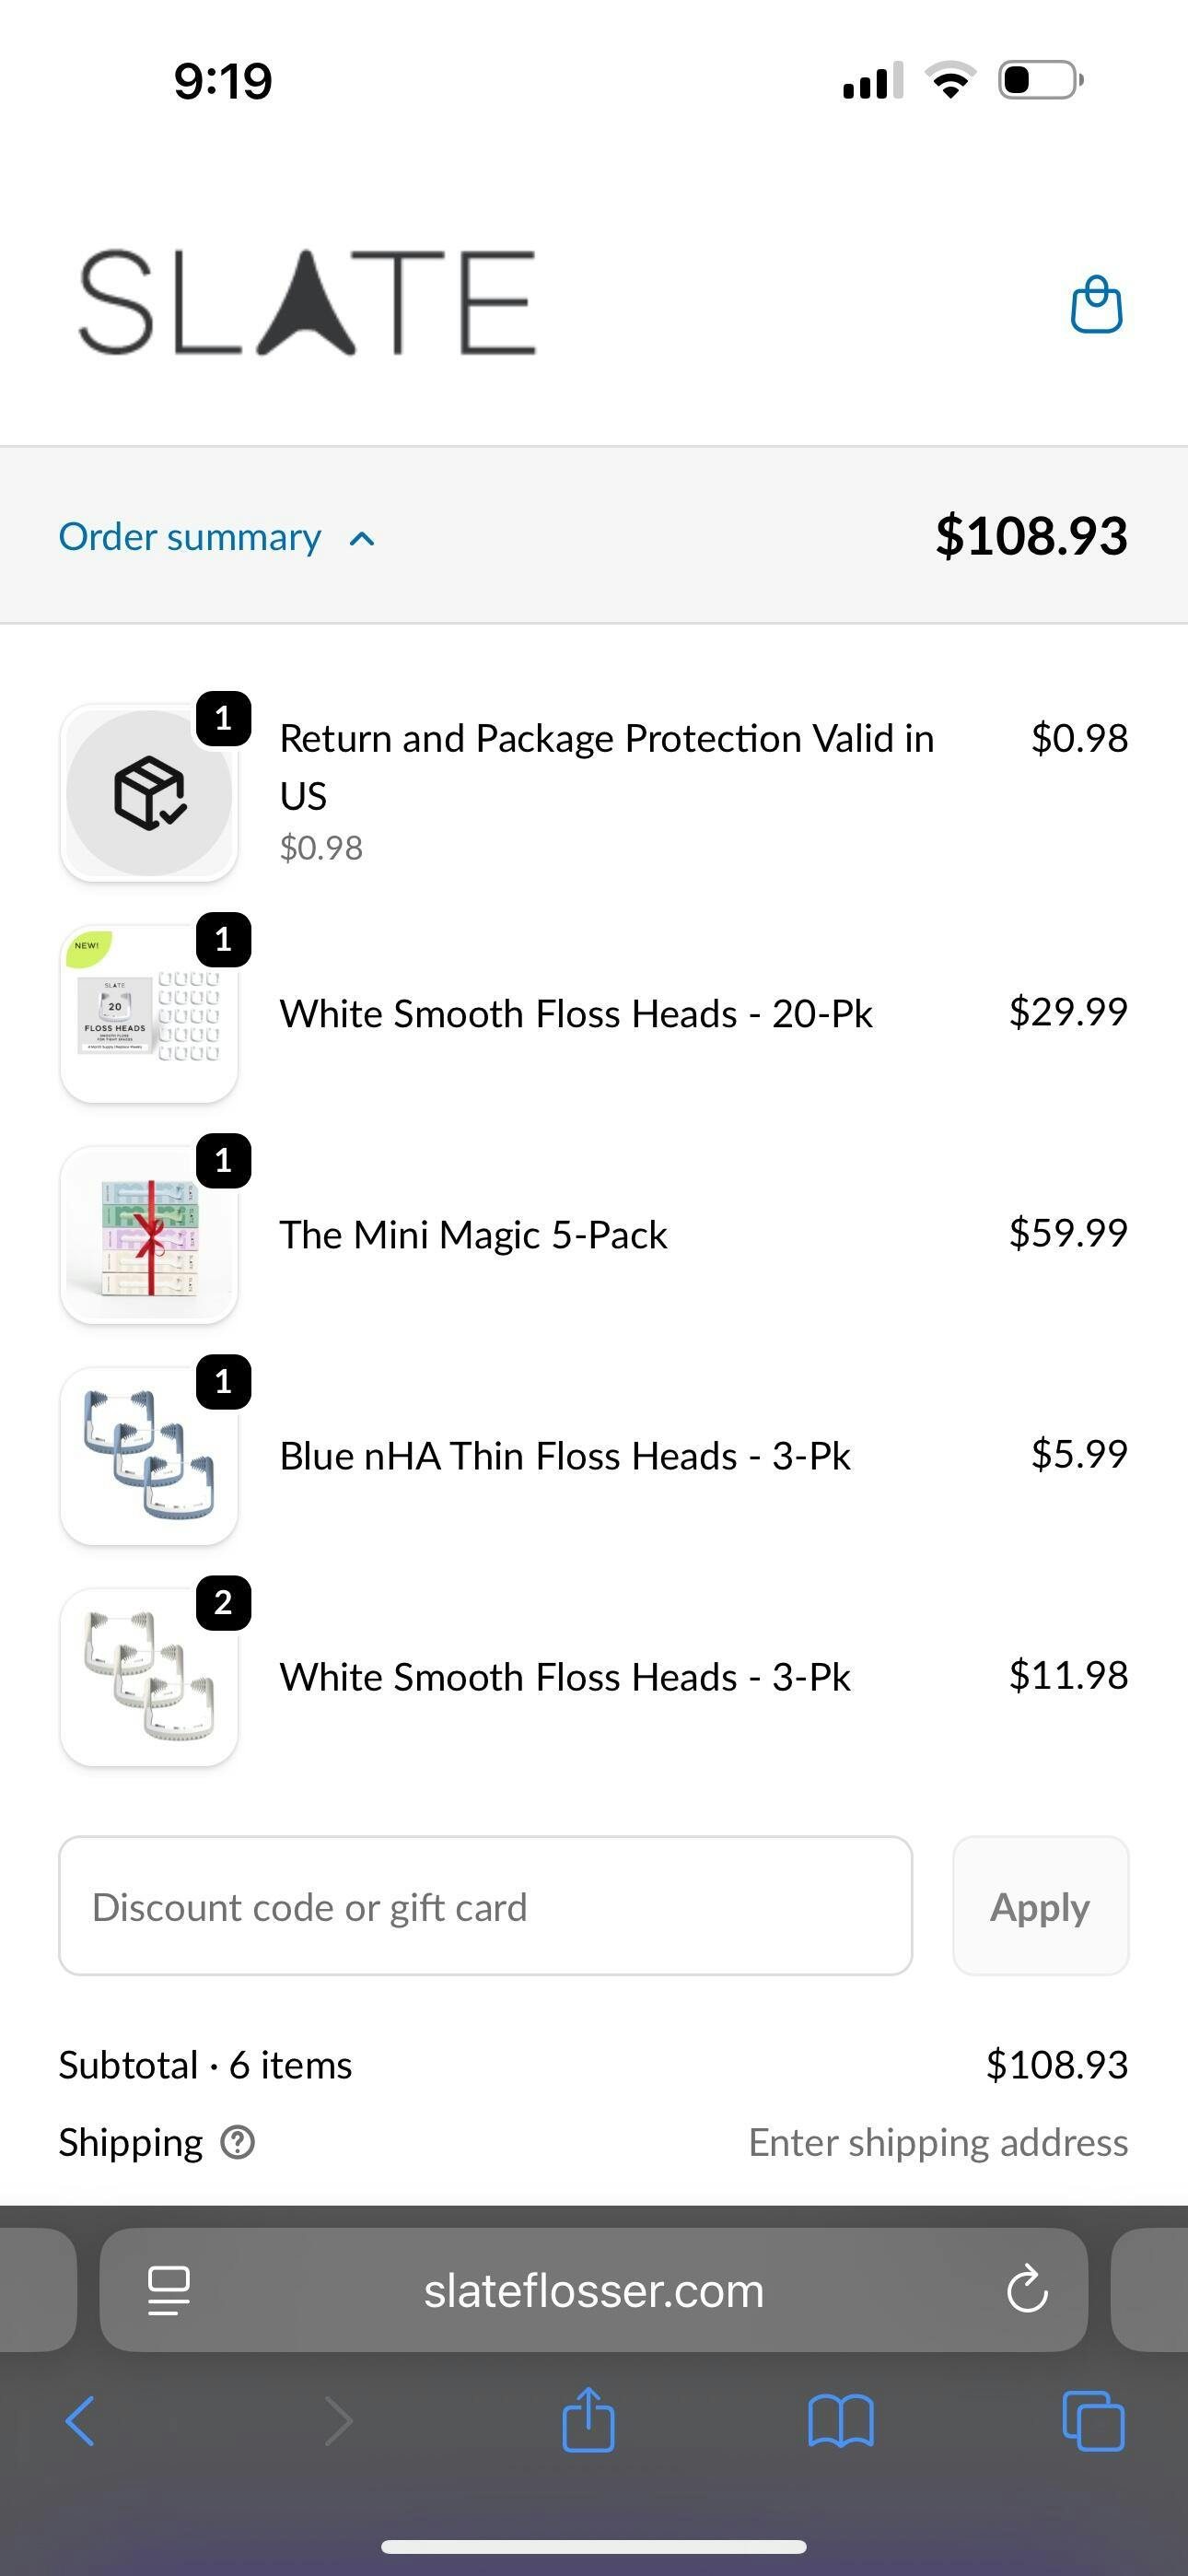Tap Blue nHA Thin Floss Heads thumbnail
Image resolution: width=1188 pixels, height=2576 pixels.
coord(149,1456)
